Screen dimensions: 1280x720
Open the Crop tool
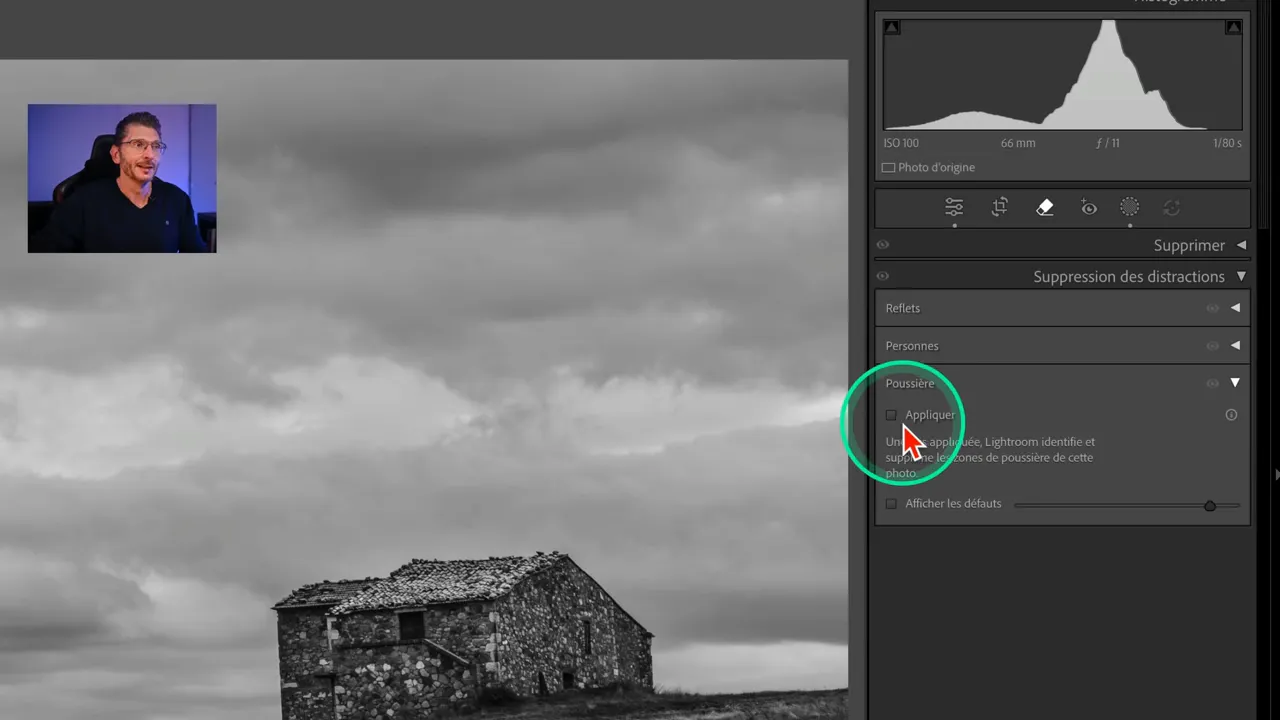click(x=999, y=206)
